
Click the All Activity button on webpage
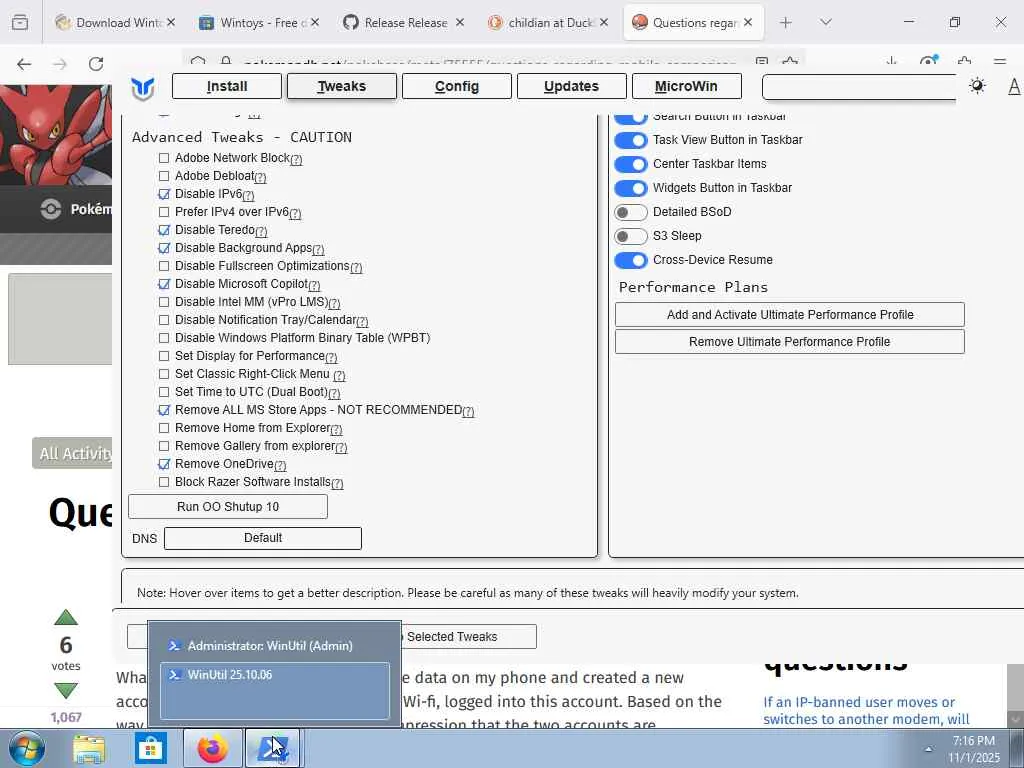tap(72, 453)
